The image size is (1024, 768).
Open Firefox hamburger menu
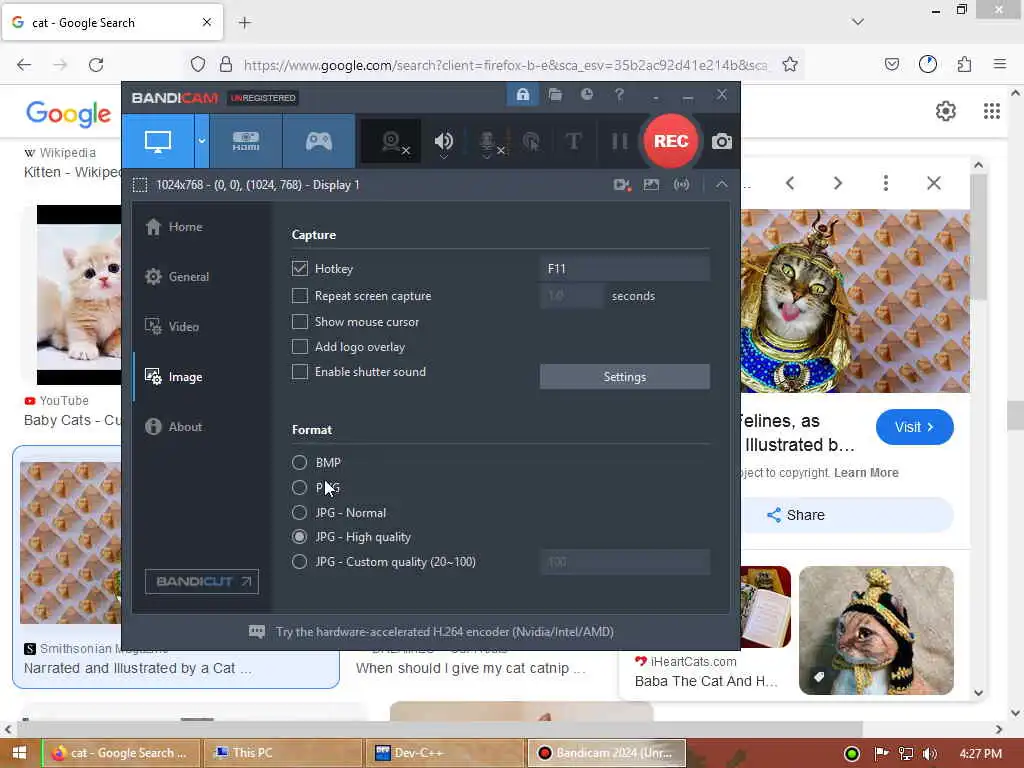click(x=999, y=64)
